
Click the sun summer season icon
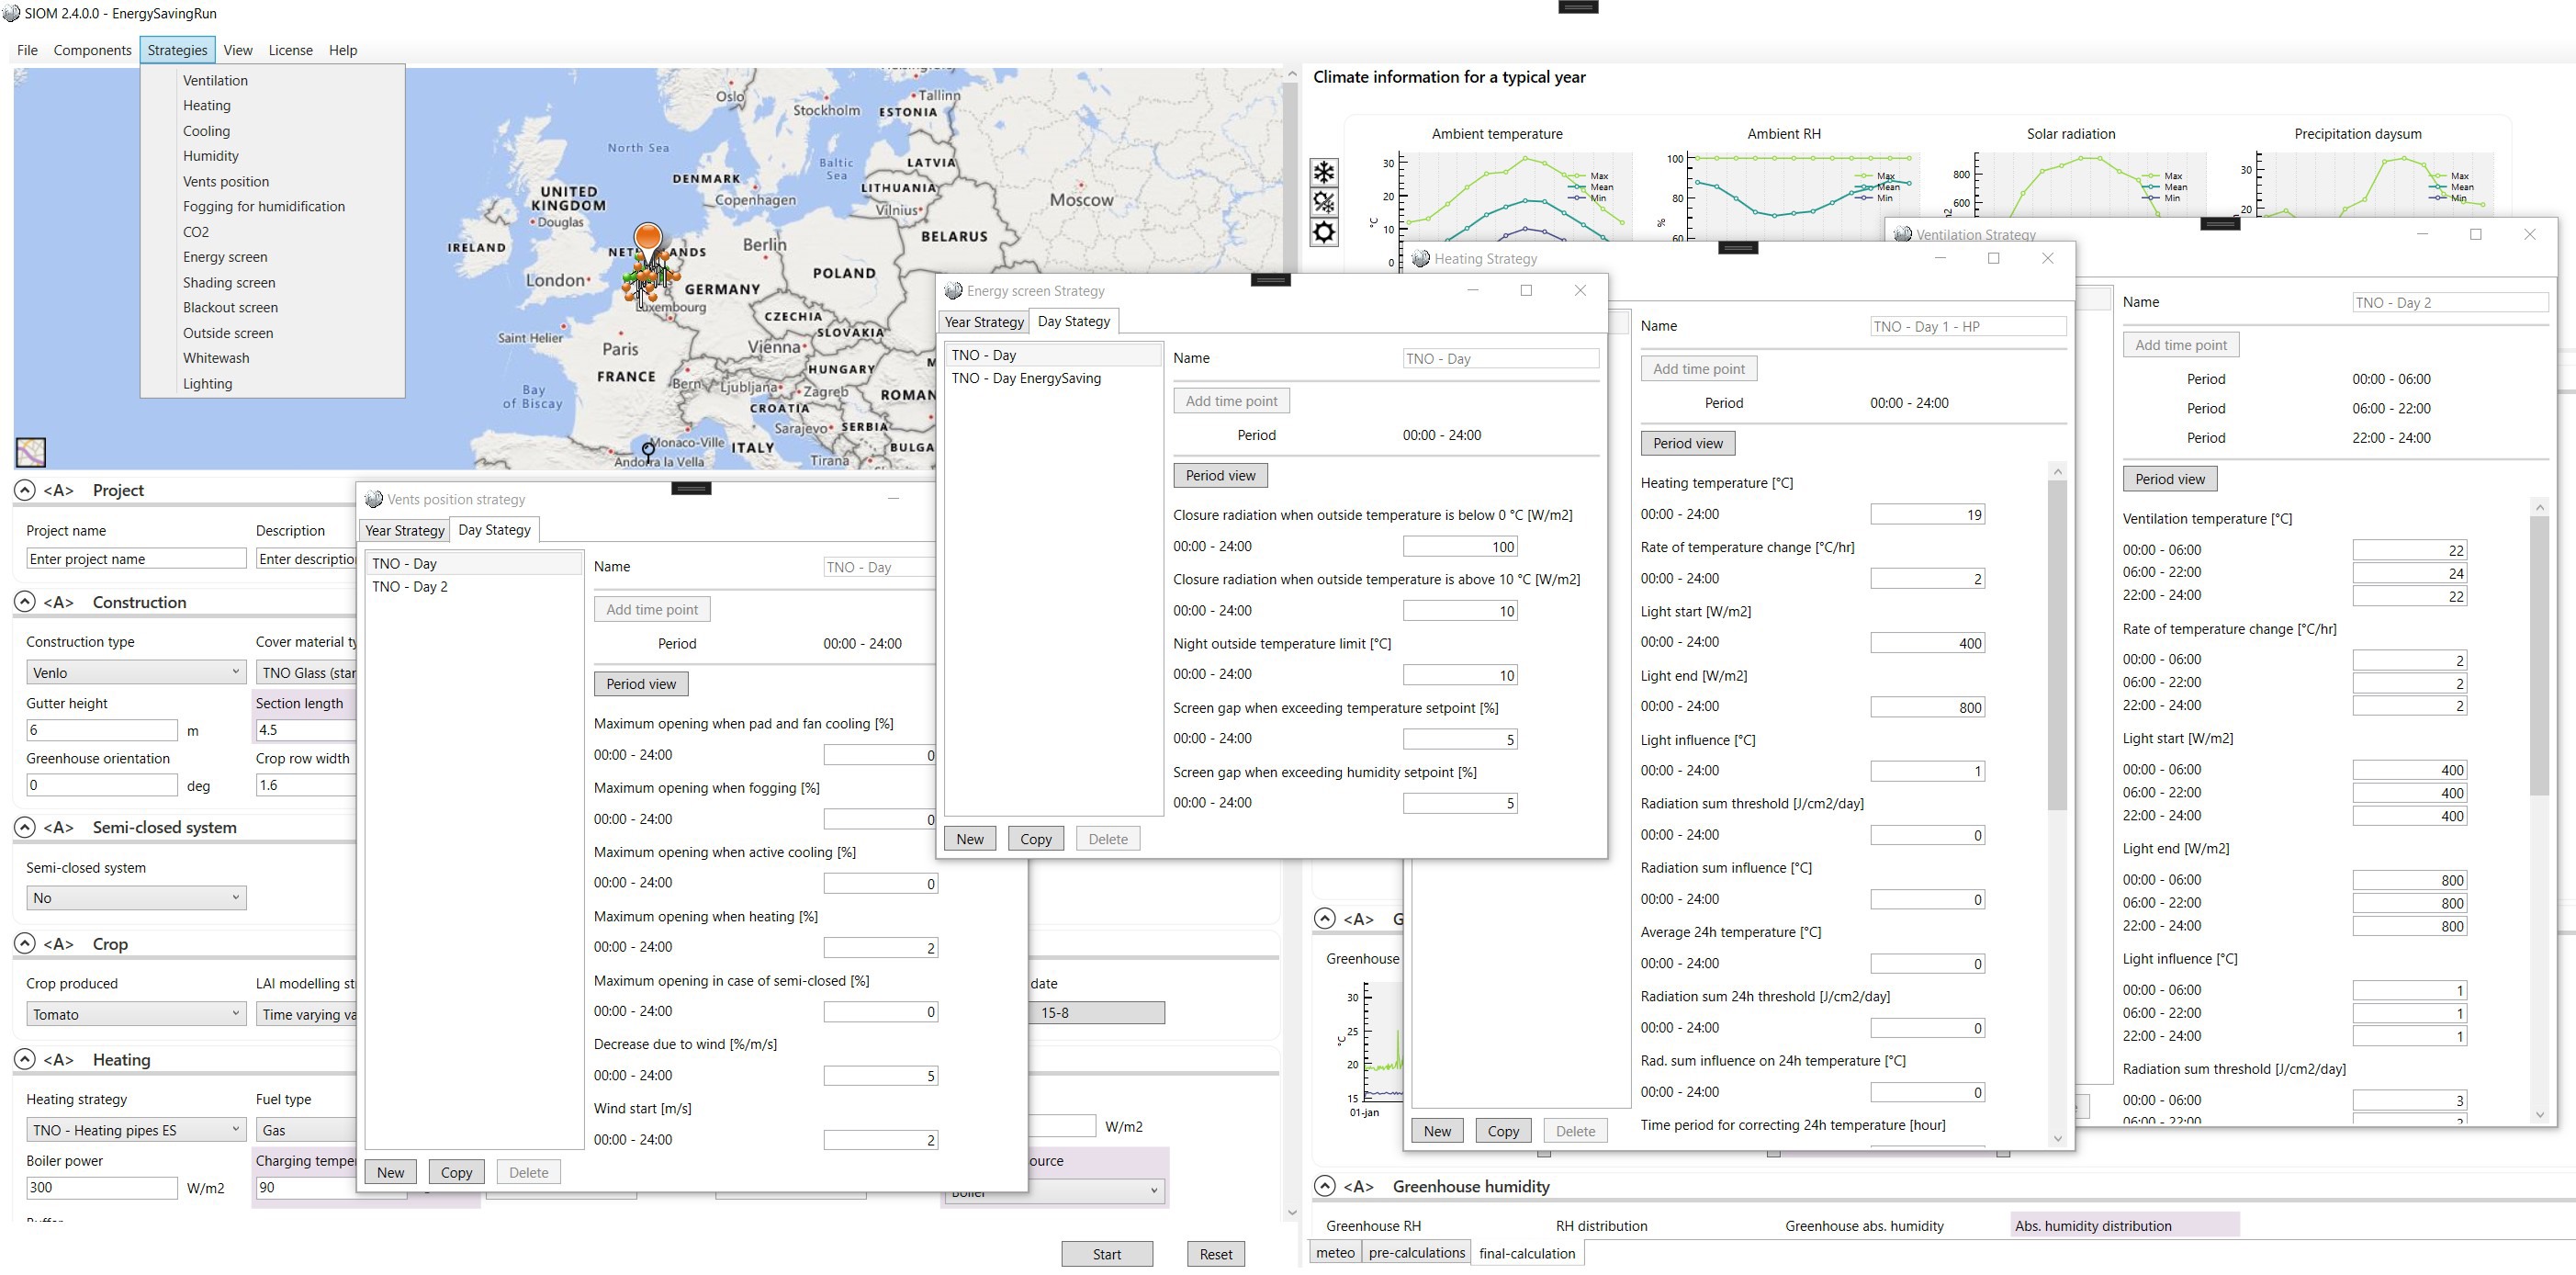click(1323, 233)
